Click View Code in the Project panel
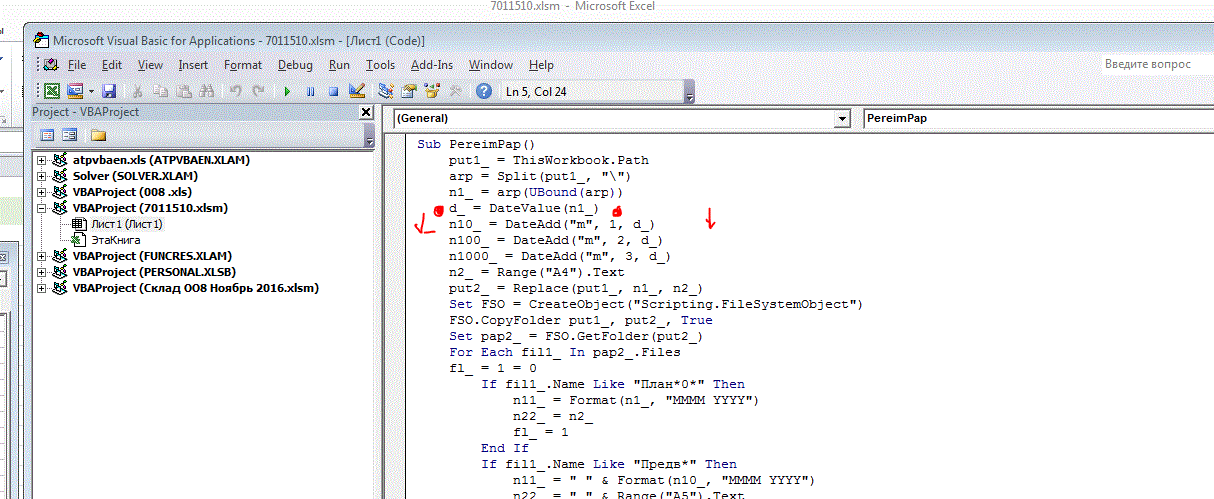This screenshot has height=499, width=1214. tap(46, 135)
